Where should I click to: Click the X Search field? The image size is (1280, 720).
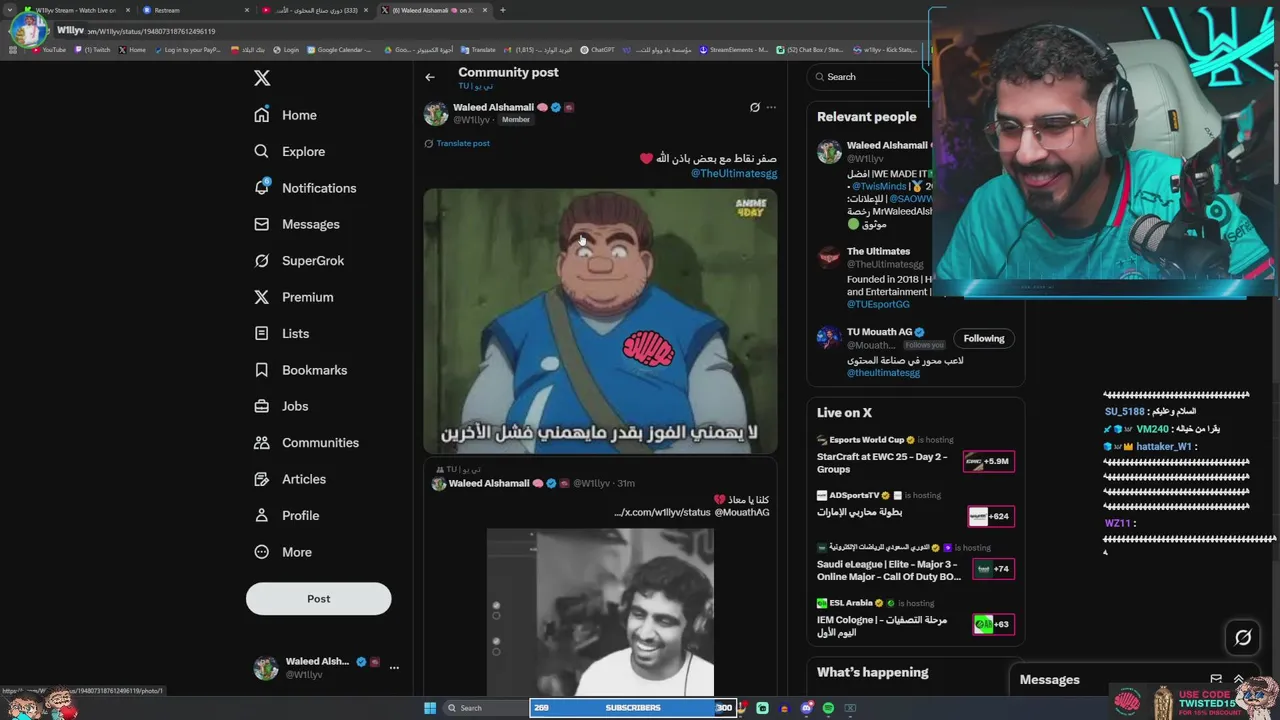(x=870, y=77)
